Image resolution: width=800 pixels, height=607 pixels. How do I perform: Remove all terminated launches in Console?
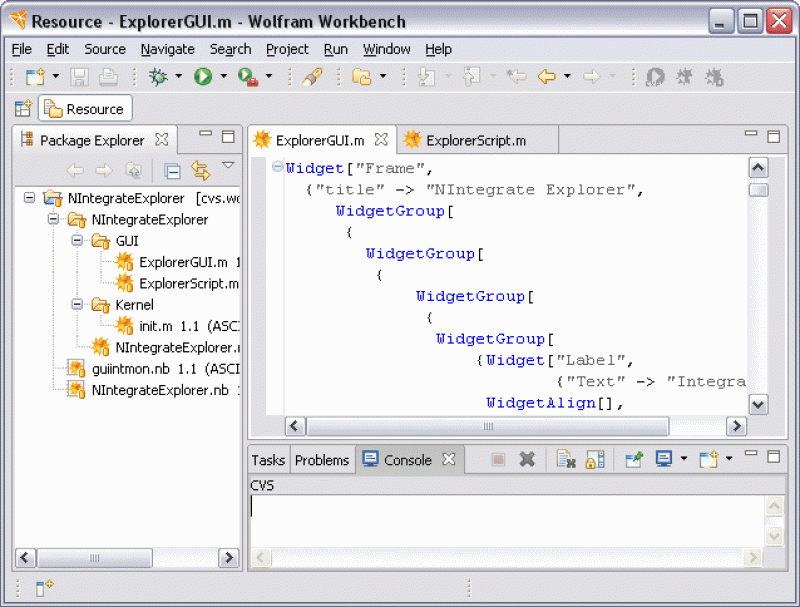click(x=525, y=459)
